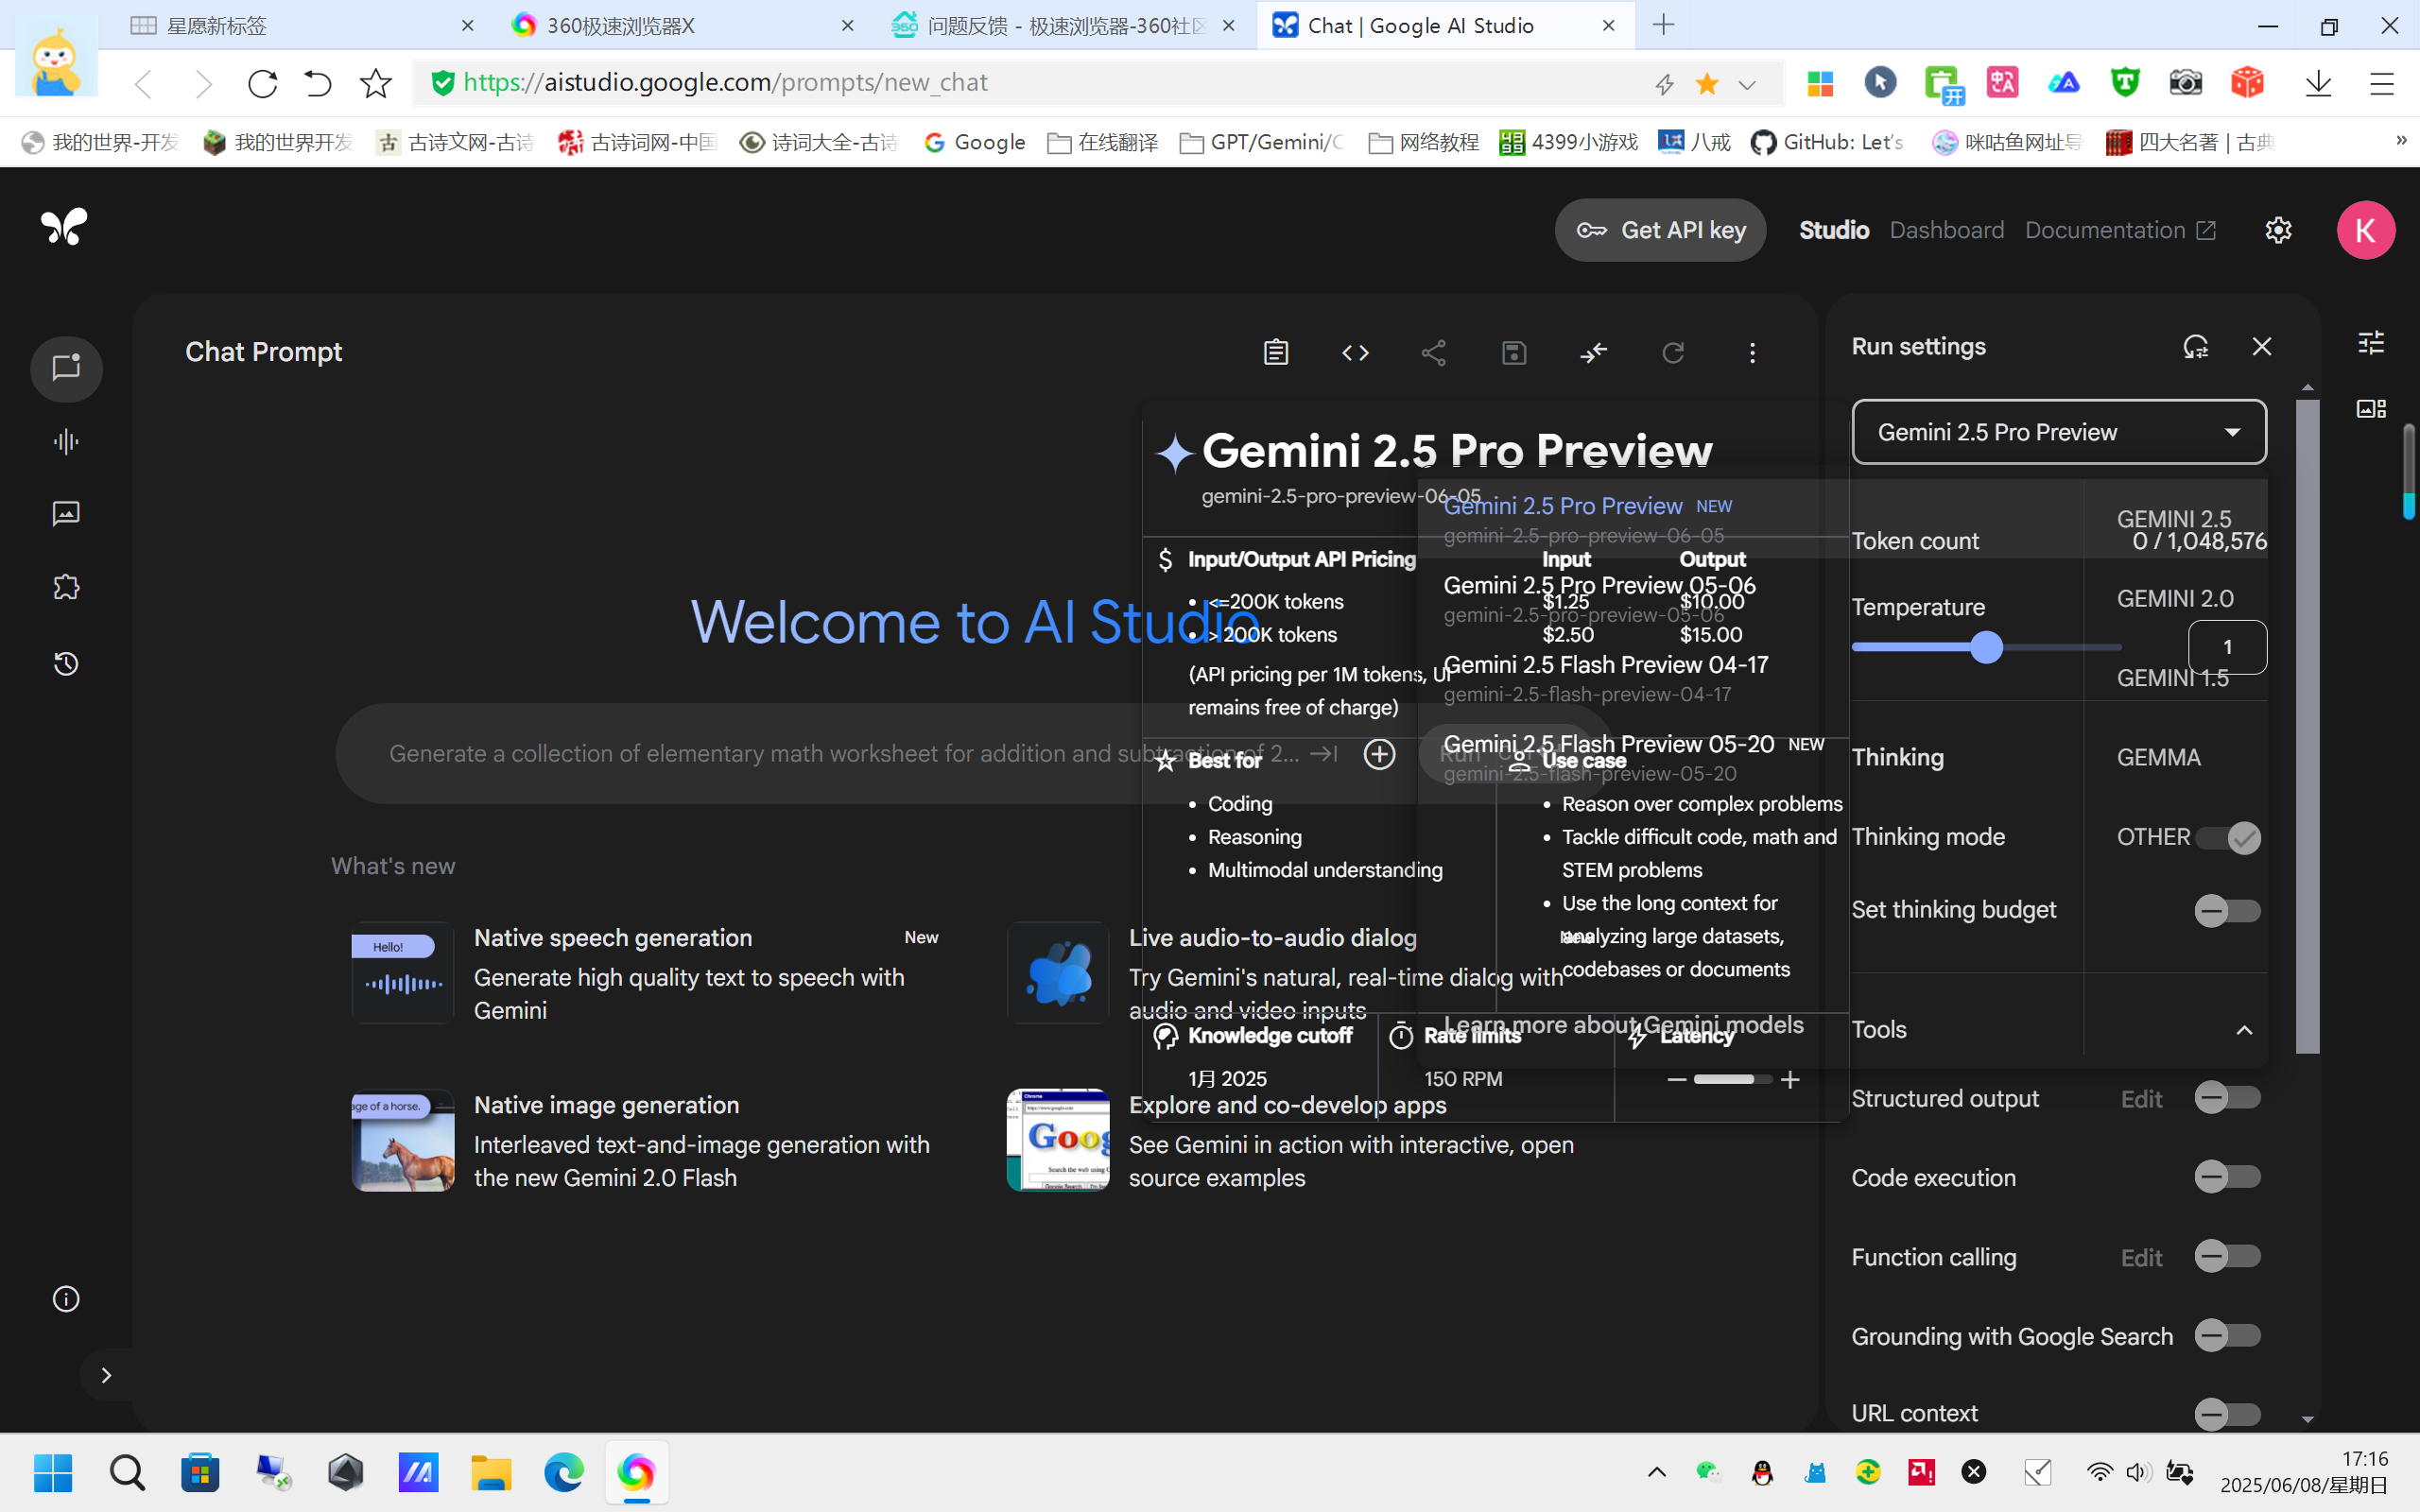Click the AI Studio butterfly logo
This screenshot has width=2420, height=1512.
pyautogui.click(x=64, y=227)
